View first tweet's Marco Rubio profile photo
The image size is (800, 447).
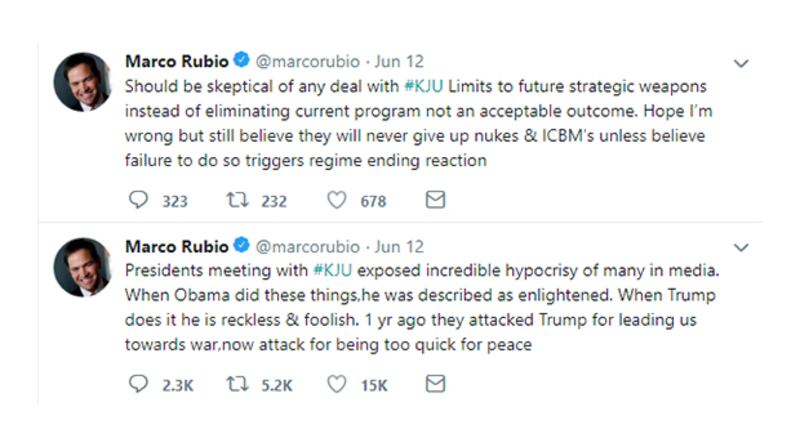coord(82,82)
